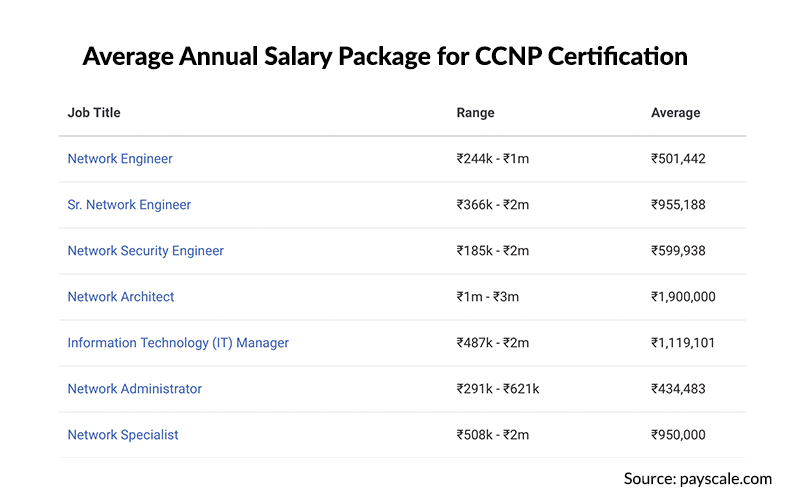
Task: Select the ₹1m - ₹3m range cell
Action: (487, 297)
